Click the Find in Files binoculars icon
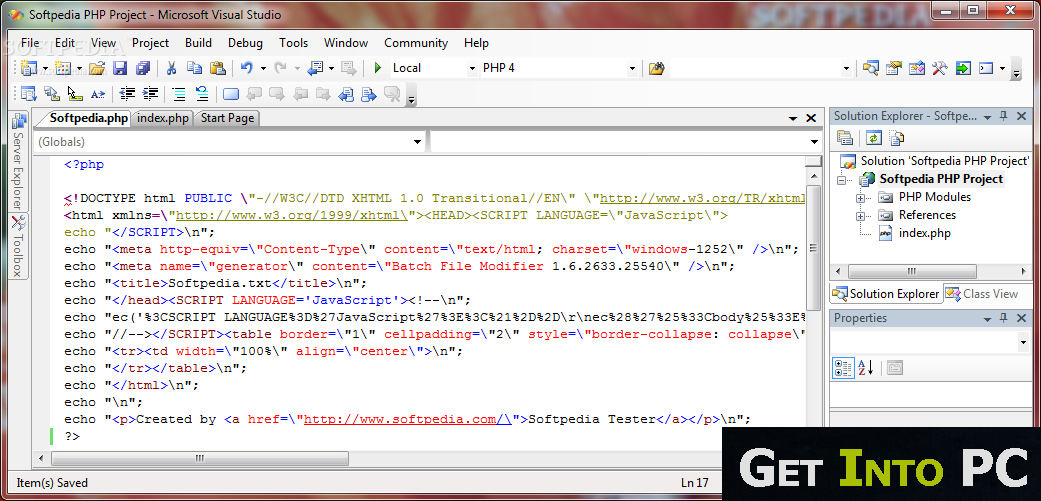Image resolution: width=1041 pixels, height=501 pixels. tap(657, 68)
